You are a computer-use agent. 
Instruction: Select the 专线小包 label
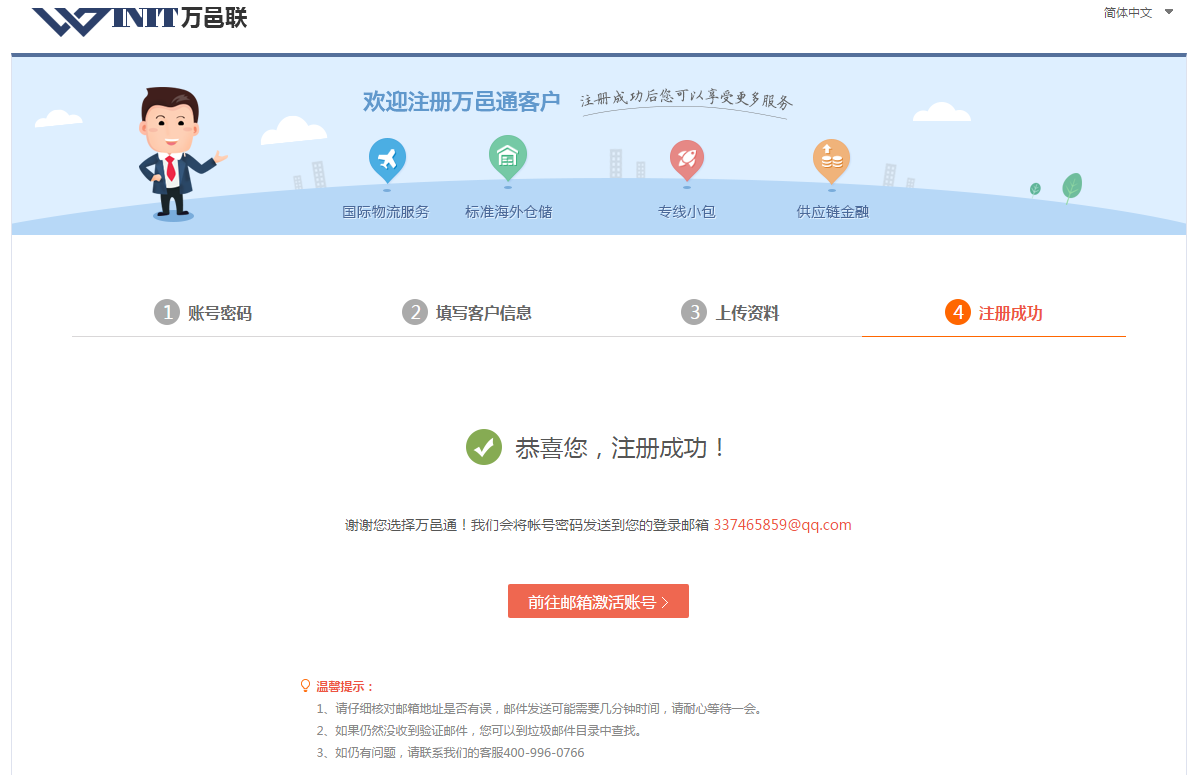point(687,212)
